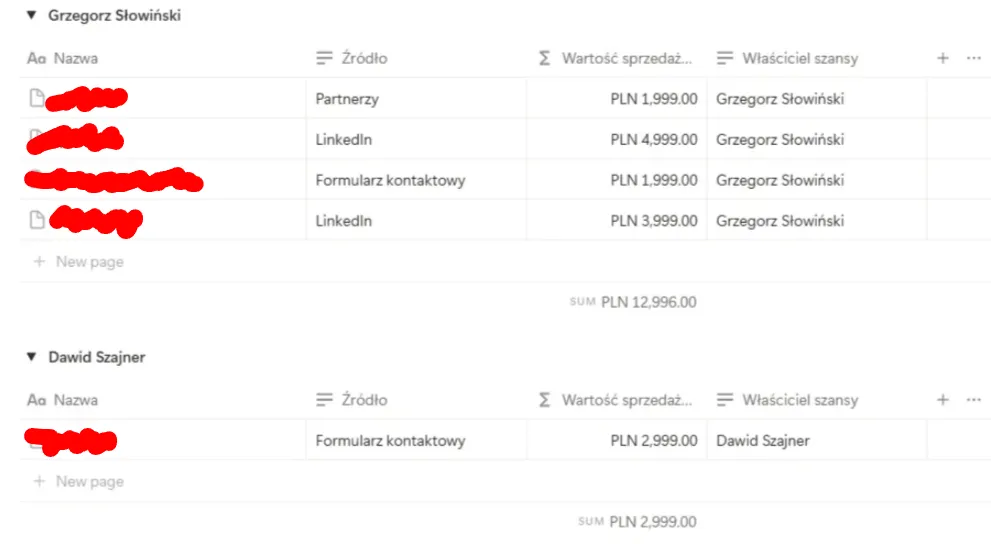Viewport: 991px width, 544px height.
Task: Click sigma icon in Grzegorz Słowiński table header
Action: (544, 58)
